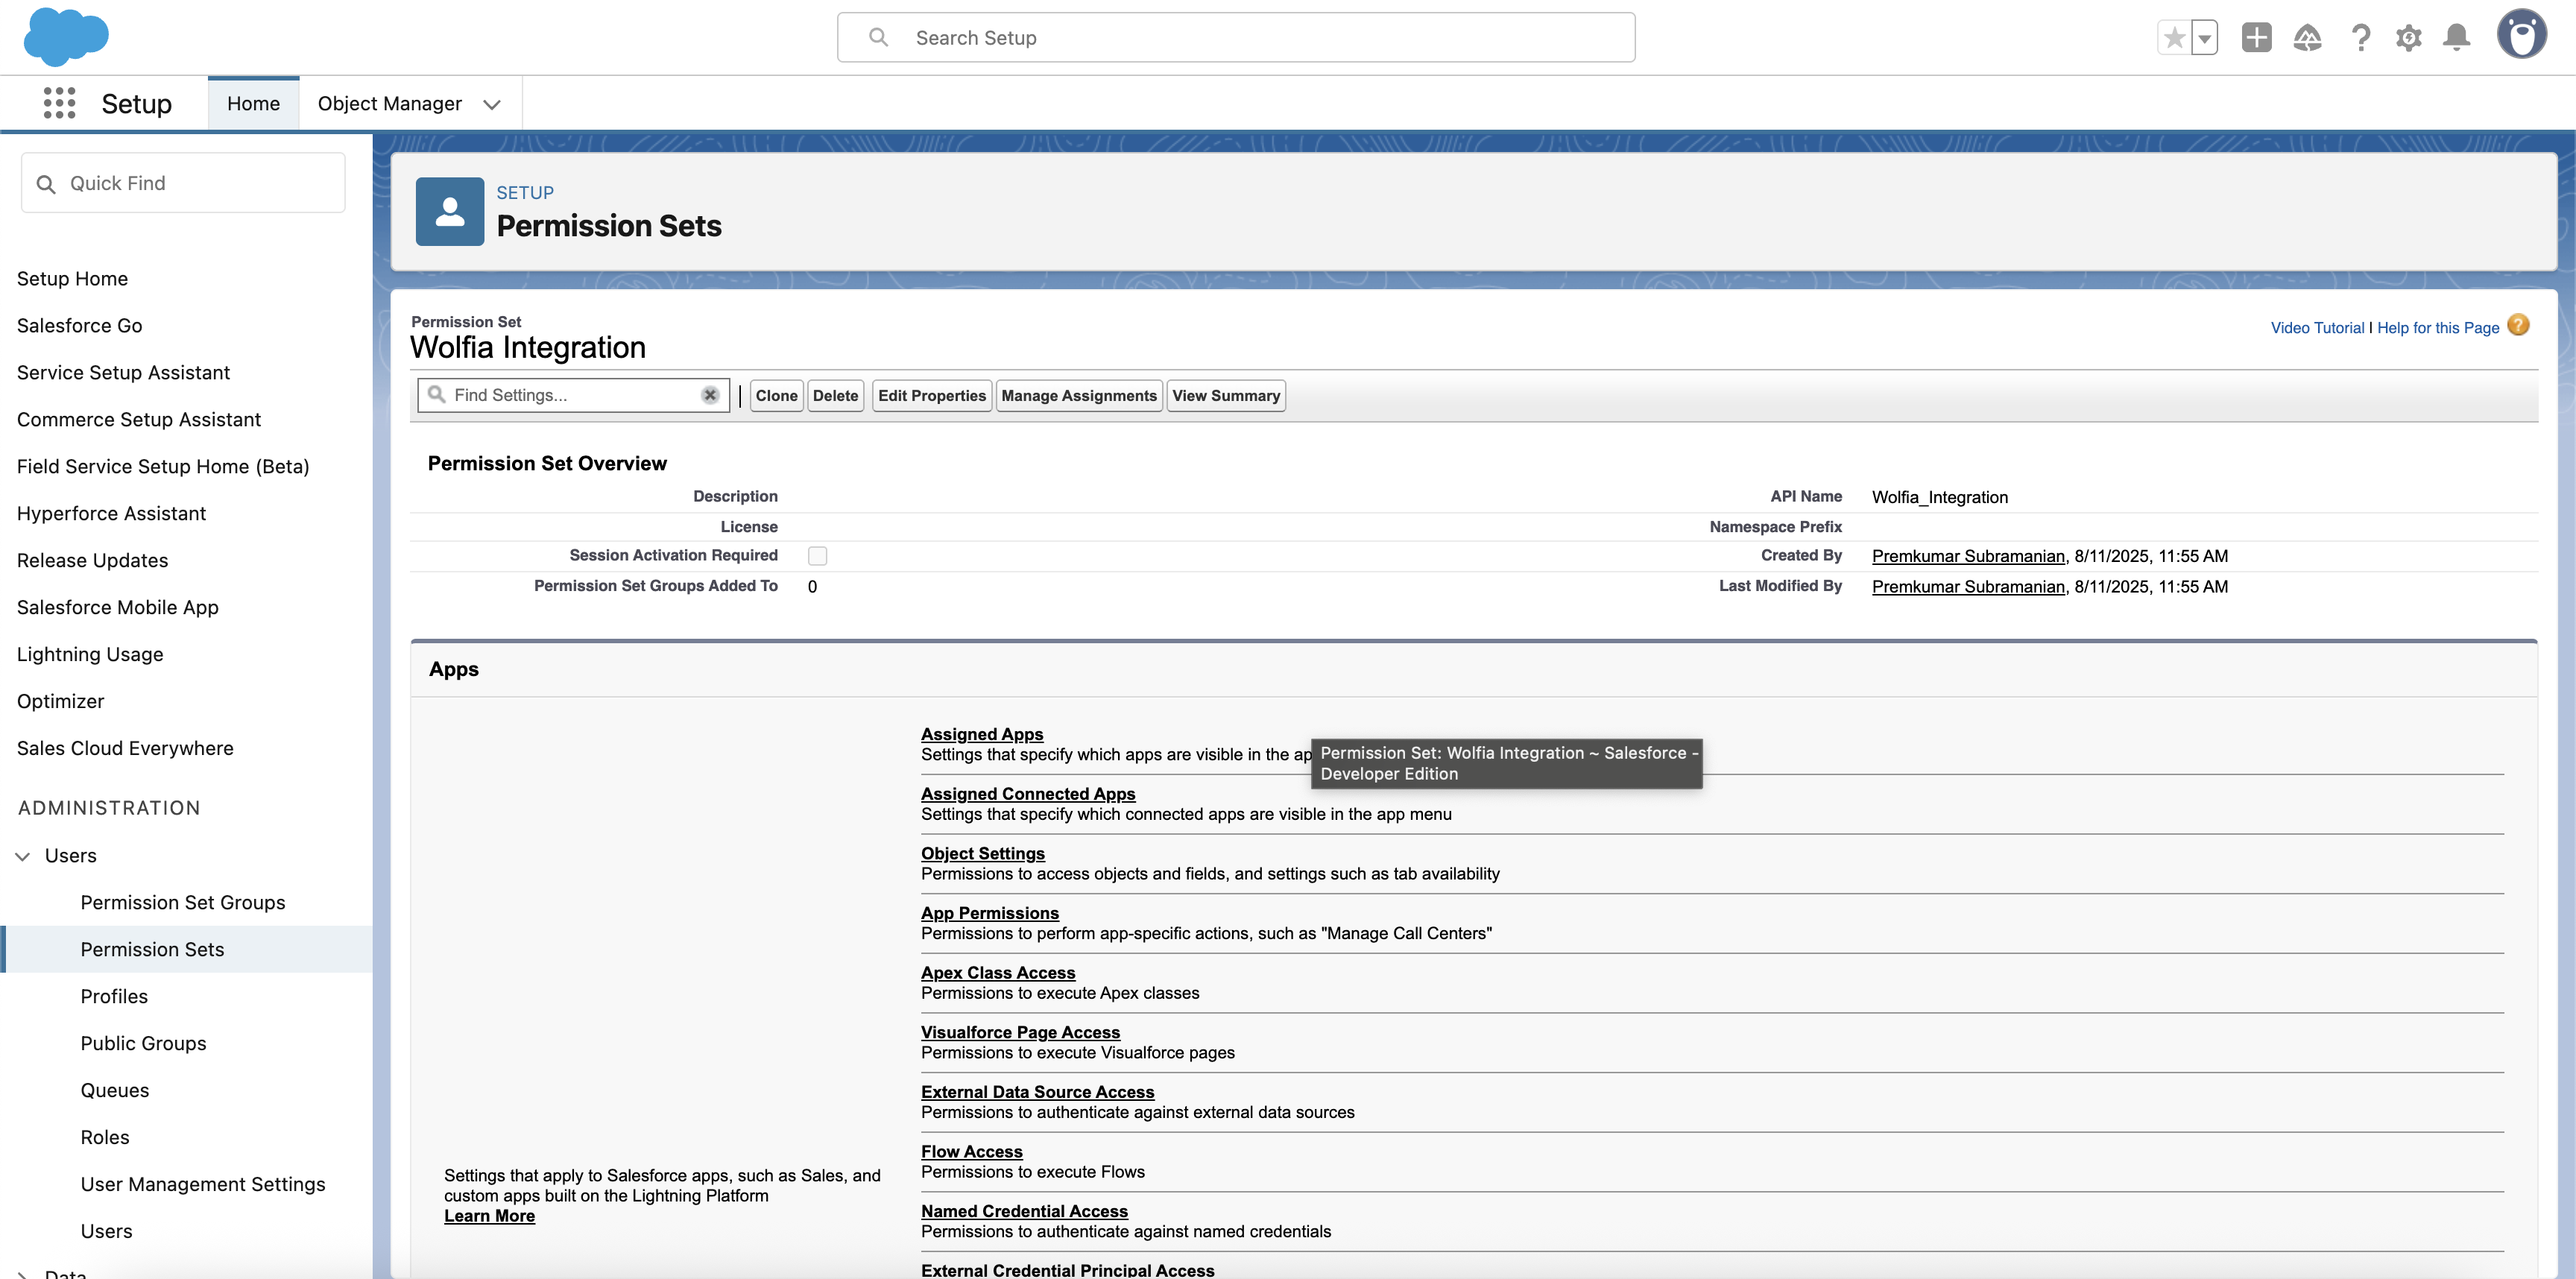The width and height of the screenshot is (2576, 1279).
Task: Switch to the Home tab
Action: click(x=253, y=103)
